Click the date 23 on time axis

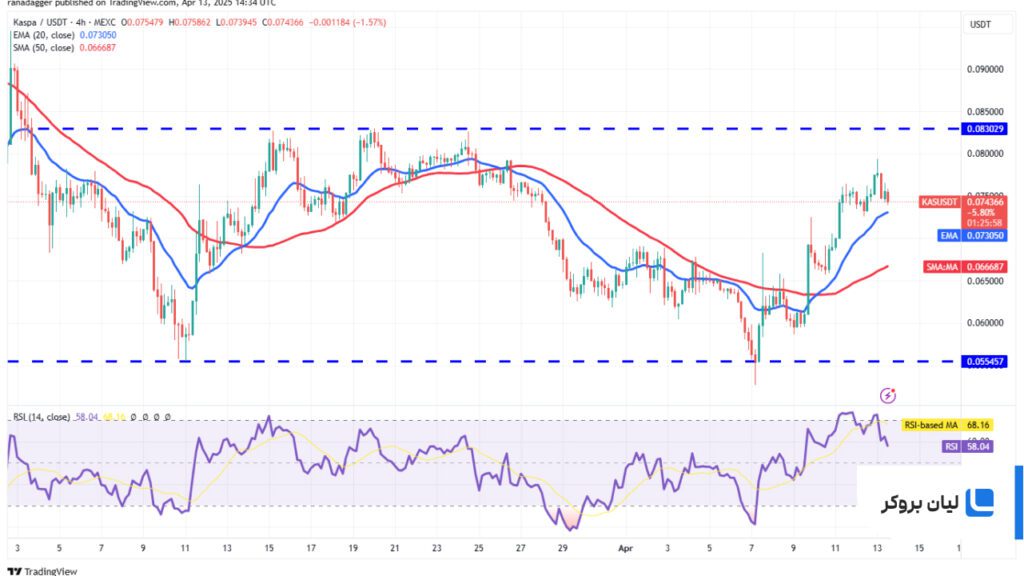point(436,549)
